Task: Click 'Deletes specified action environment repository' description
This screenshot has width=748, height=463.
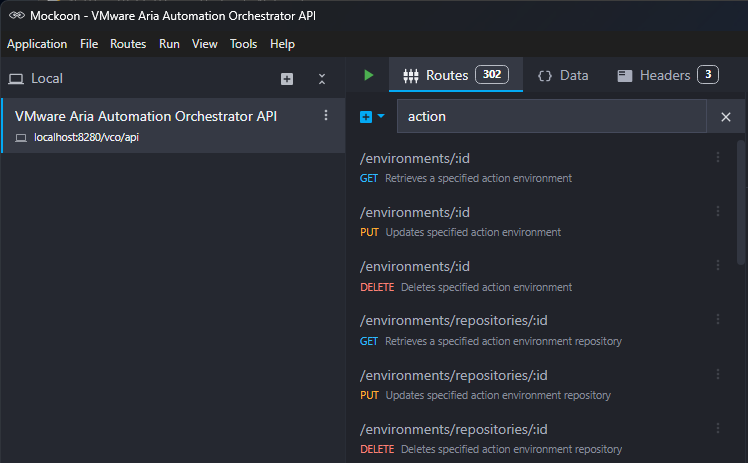Action: pos(511,449)
